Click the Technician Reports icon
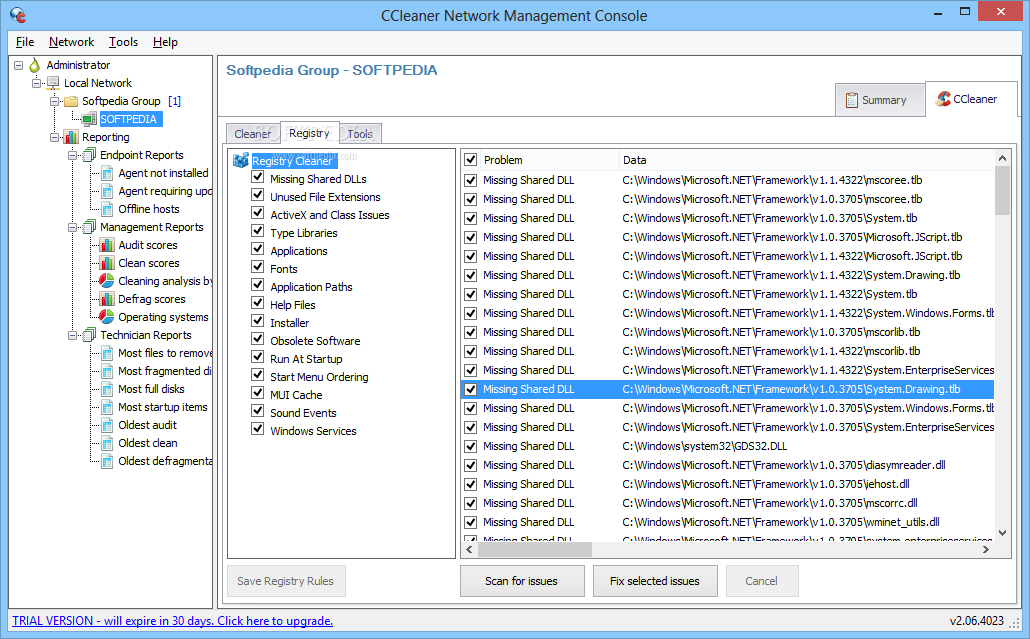 pos(89,335)
